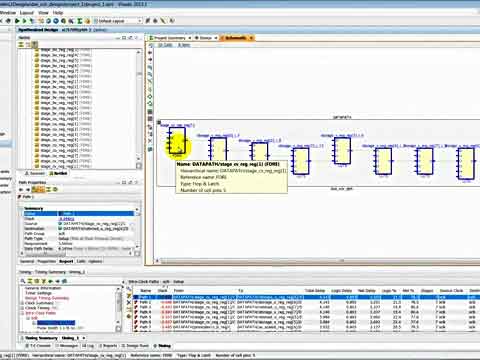Image resolution: width=480 pixels, height=360 pixels.
Task: Click the back arrow in schematic side toolbar
Action: tap(150, 52)
